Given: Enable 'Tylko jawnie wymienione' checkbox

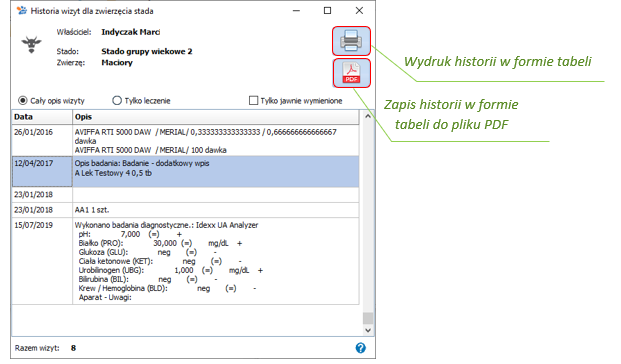Looking at the screenshot, I should 253,101.
